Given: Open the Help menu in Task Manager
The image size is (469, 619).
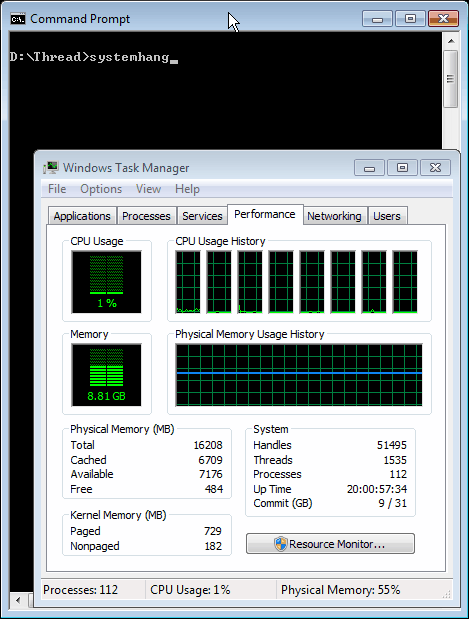Looking at the screenshot, I should point(187,189).
